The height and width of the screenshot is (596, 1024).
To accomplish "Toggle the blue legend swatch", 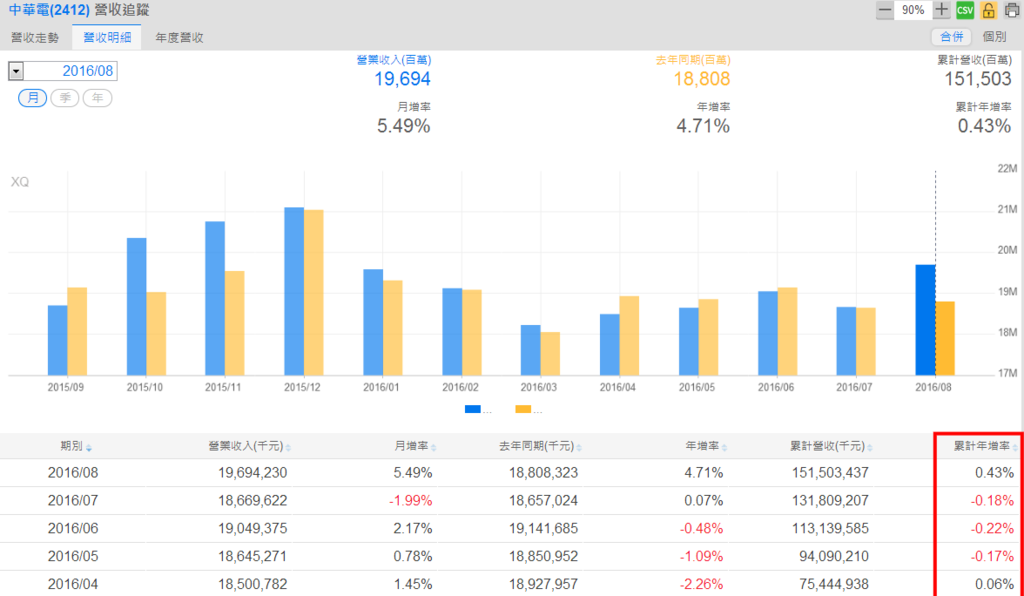I will point(473,409).
